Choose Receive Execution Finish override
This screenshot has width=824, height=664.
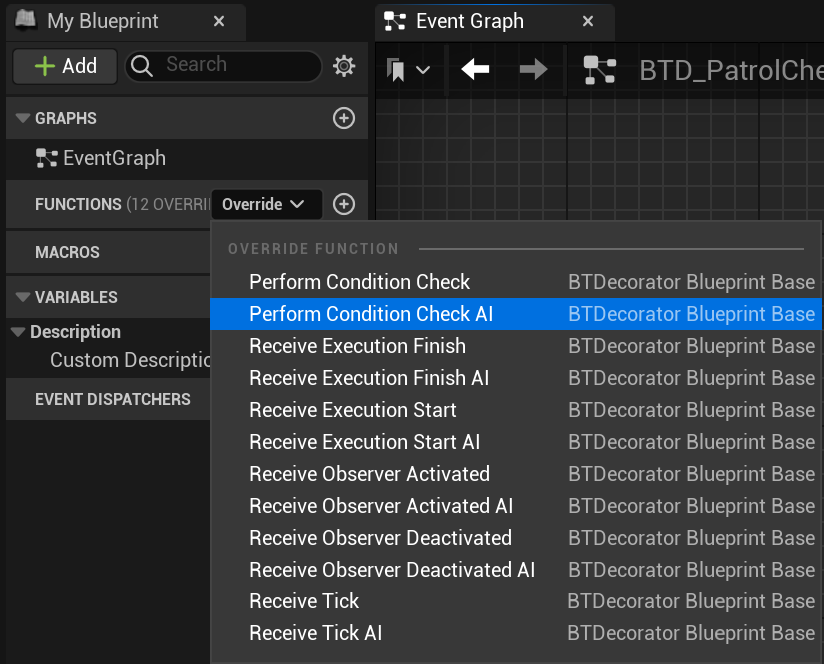click(516, 346)
